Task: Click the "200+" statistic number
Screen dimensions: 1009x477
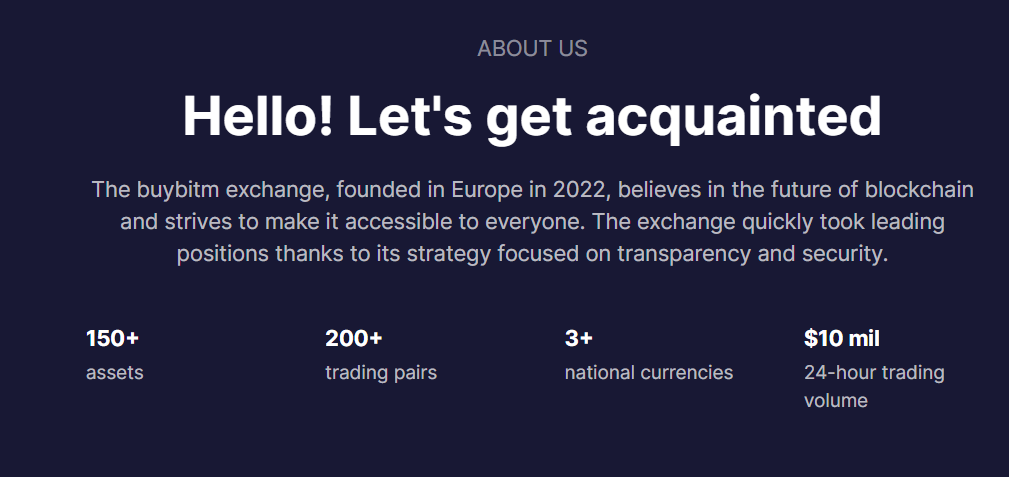Action: [353, 338]
